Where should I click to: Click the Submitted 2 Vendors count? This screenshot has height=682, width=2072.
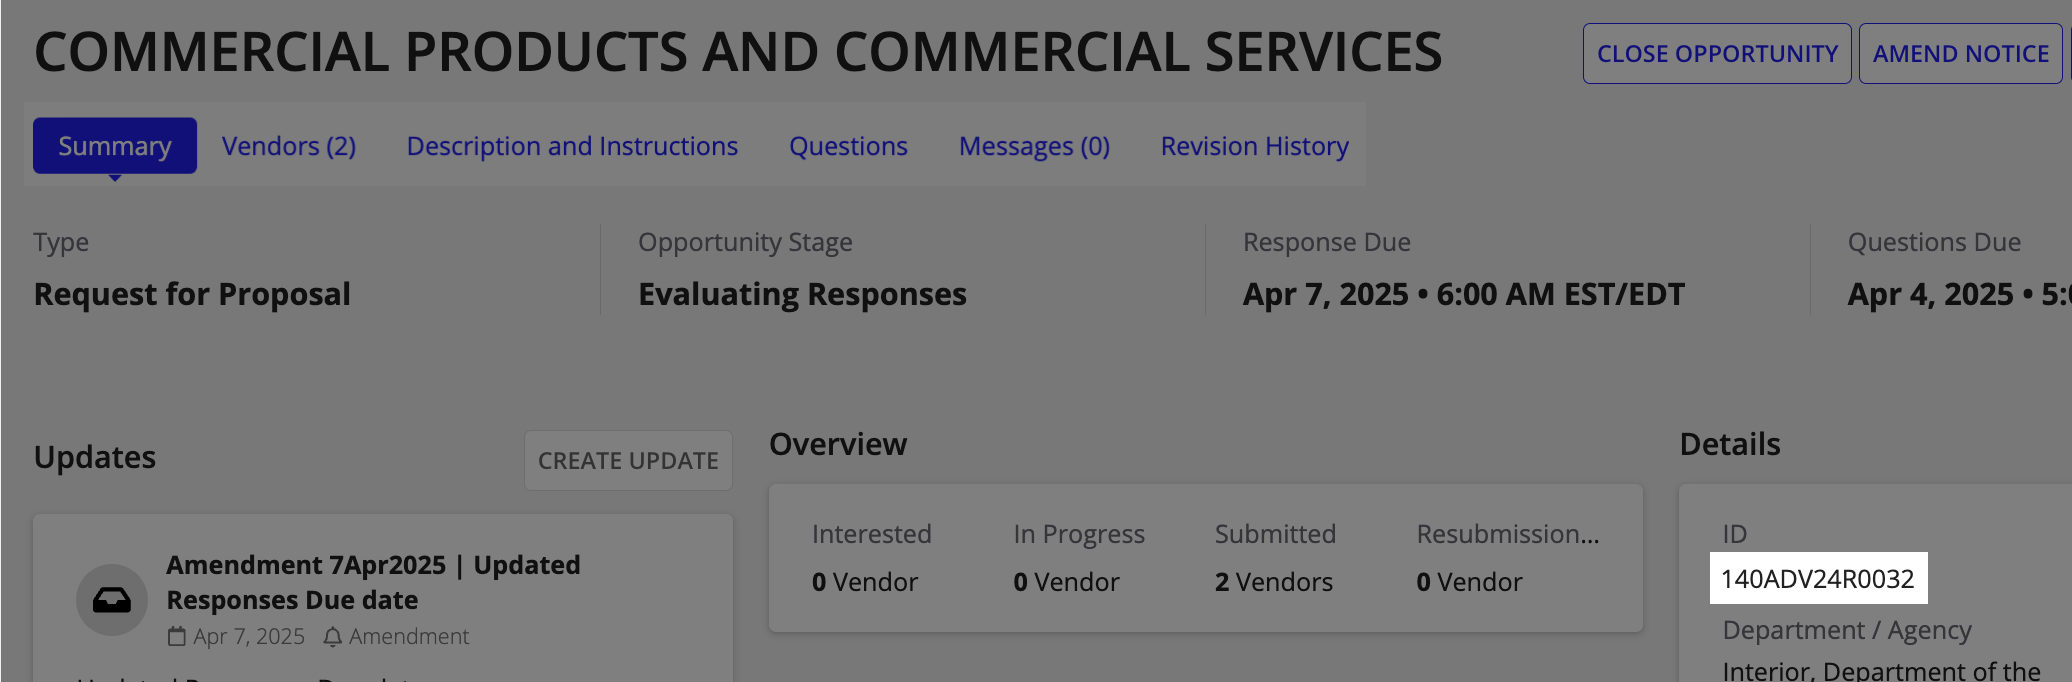pos(1274,582)
